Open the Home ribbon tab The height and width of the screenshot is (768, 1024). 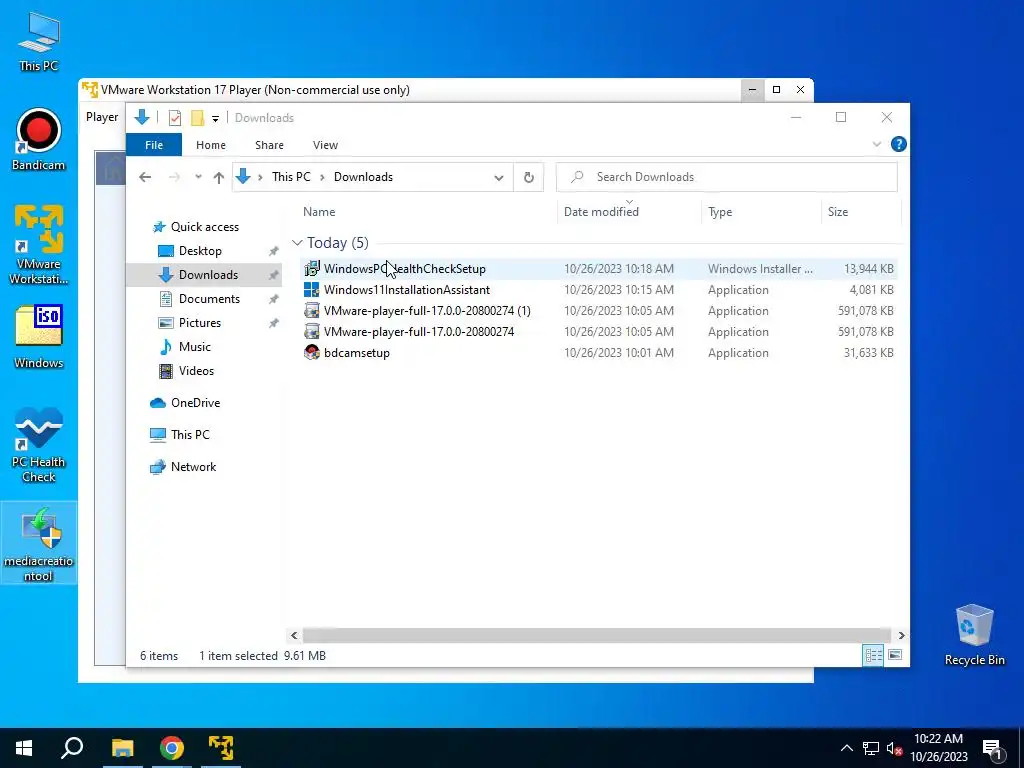(211, 145)
